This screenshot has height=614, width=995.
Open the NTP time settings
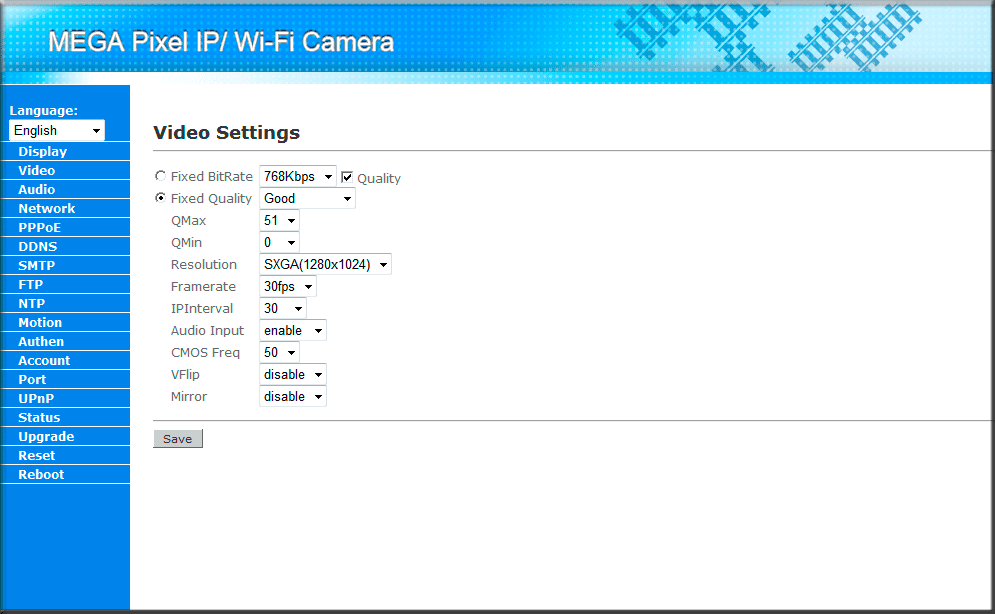pyautogui.click(x=65, y=303)
